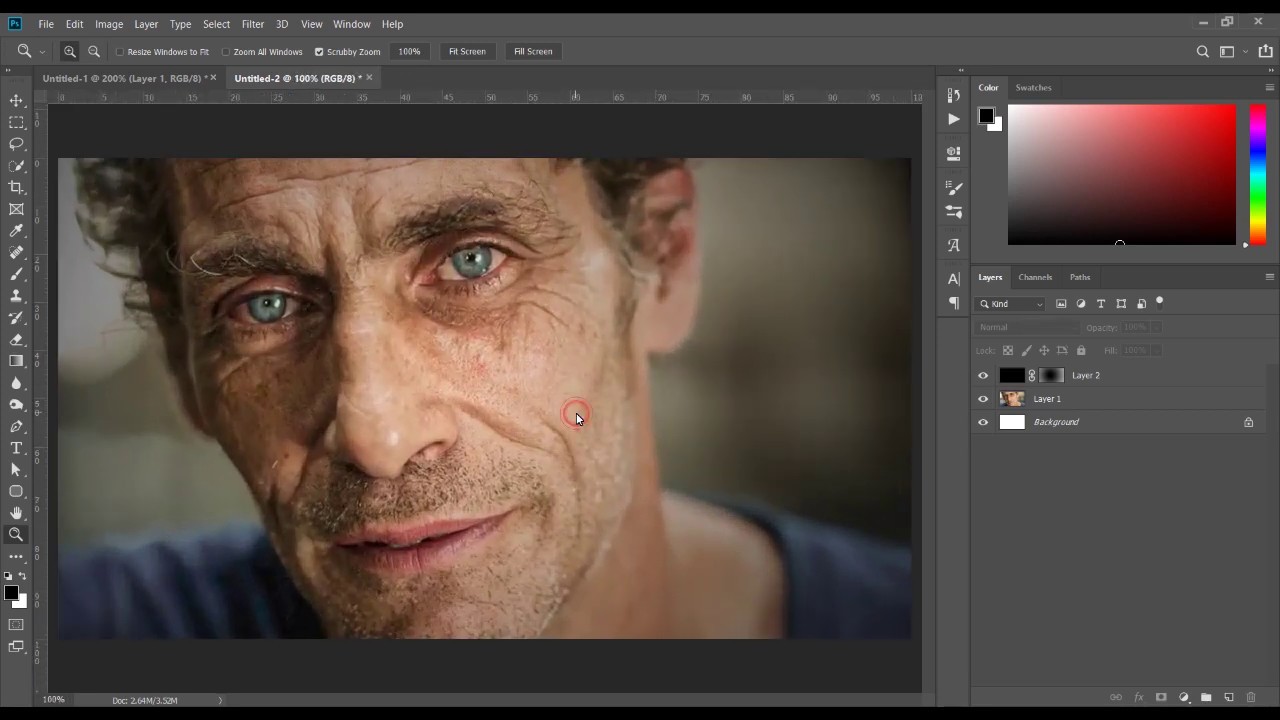This screenshot has width=1280, height=720.
Task: Click the delete layer trash icon
Action: pyautogui.click(x=1250, y=697)
